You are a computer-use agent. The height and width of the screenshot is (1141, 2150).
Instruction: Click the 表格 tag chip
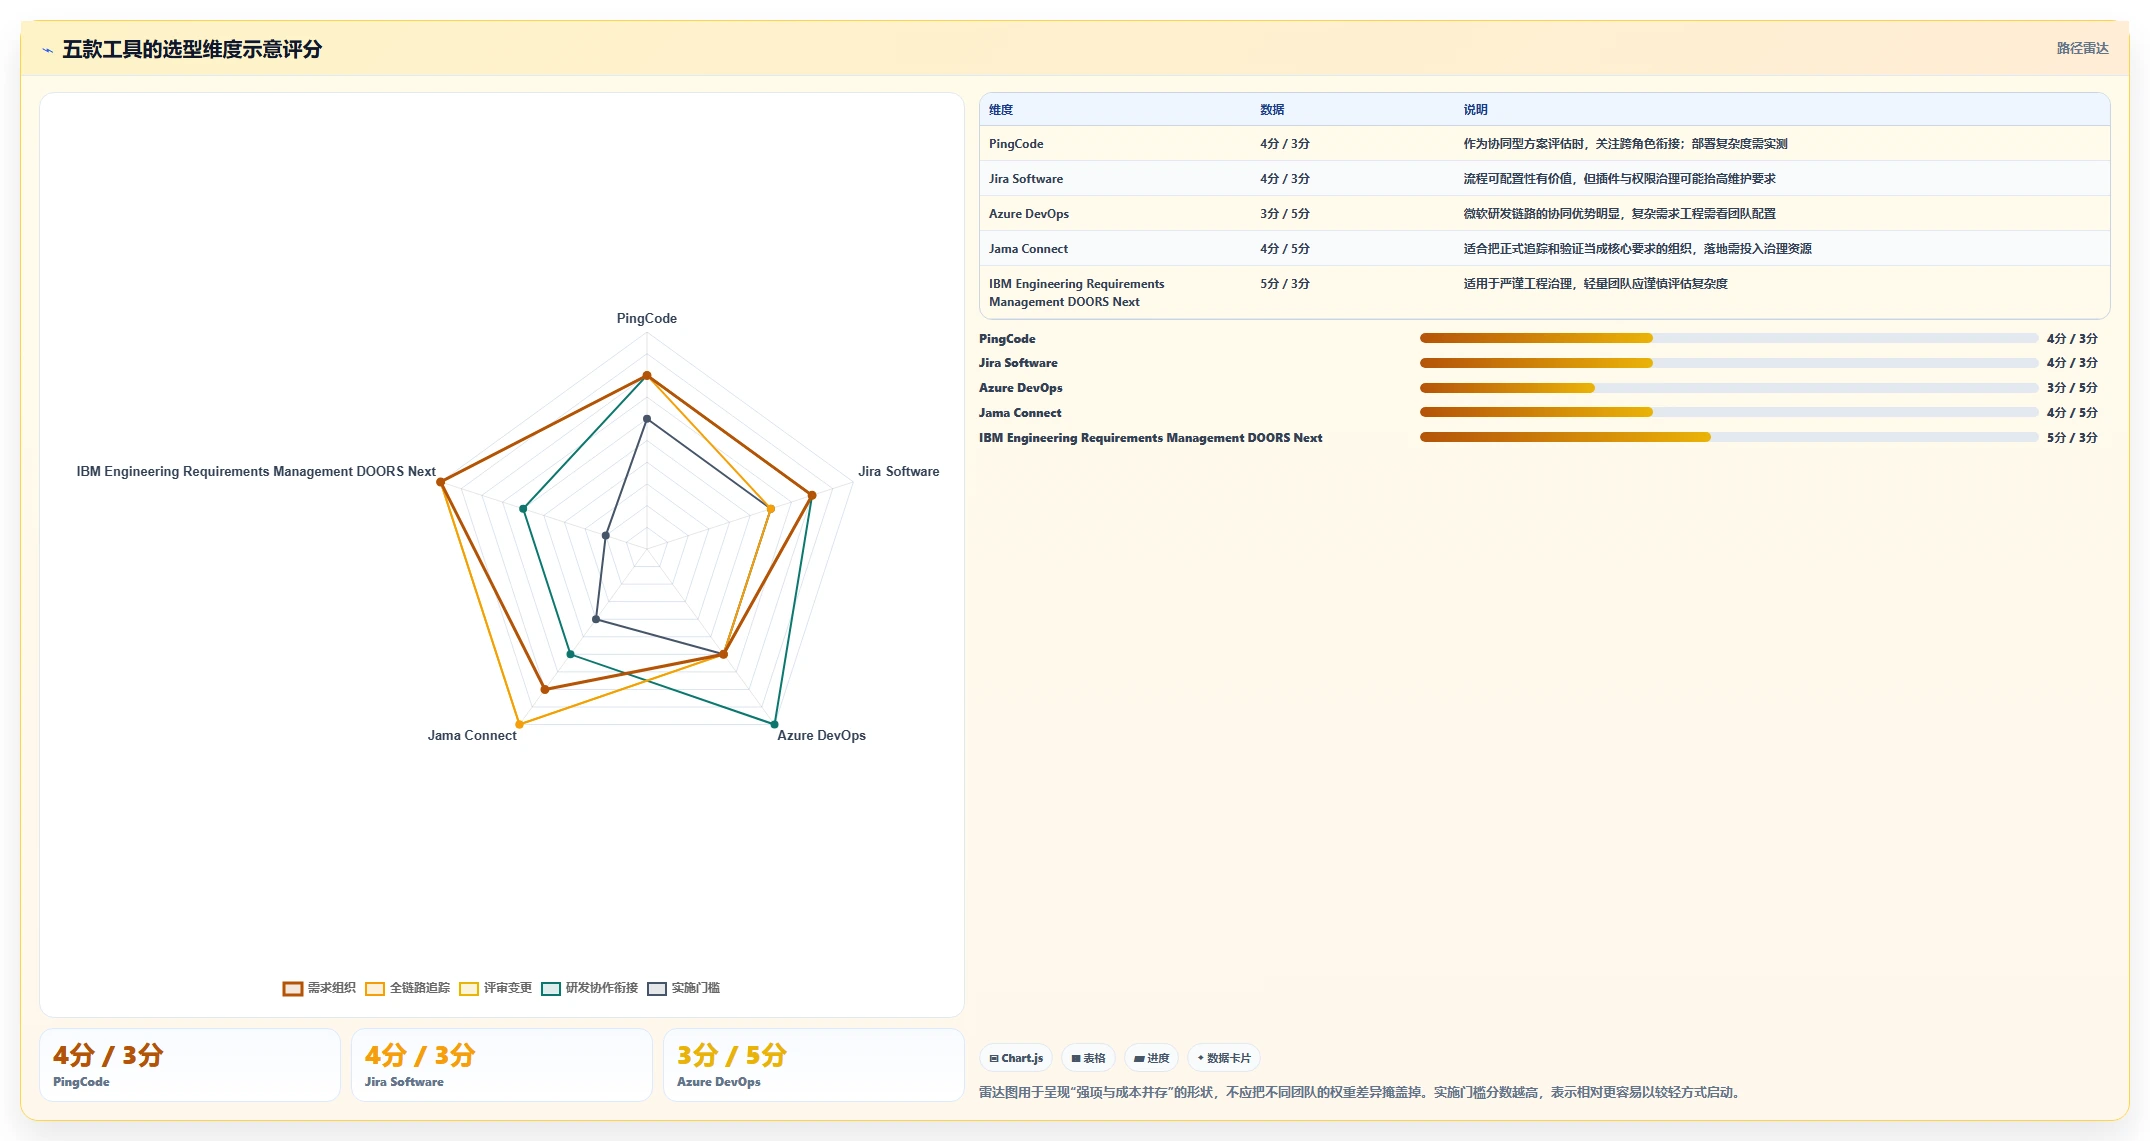(1088, 1058)
